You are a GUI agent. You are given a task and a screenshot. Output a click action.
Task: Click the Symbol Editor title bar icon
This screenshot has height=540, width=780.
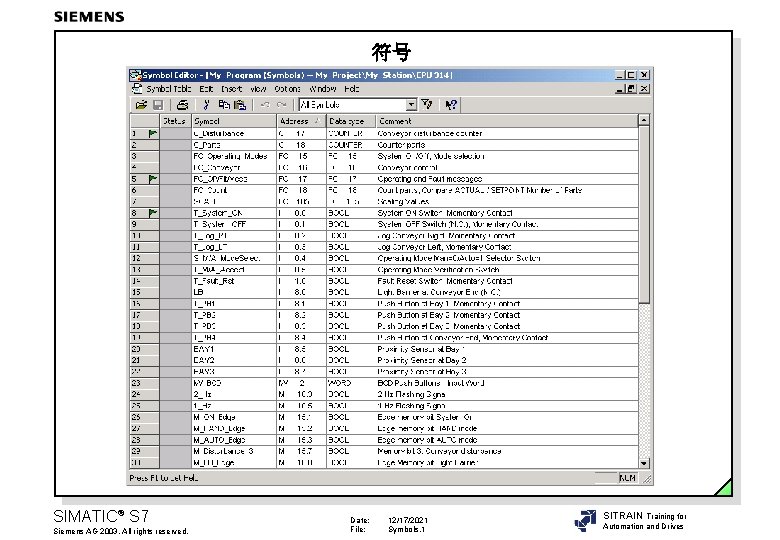135,75
